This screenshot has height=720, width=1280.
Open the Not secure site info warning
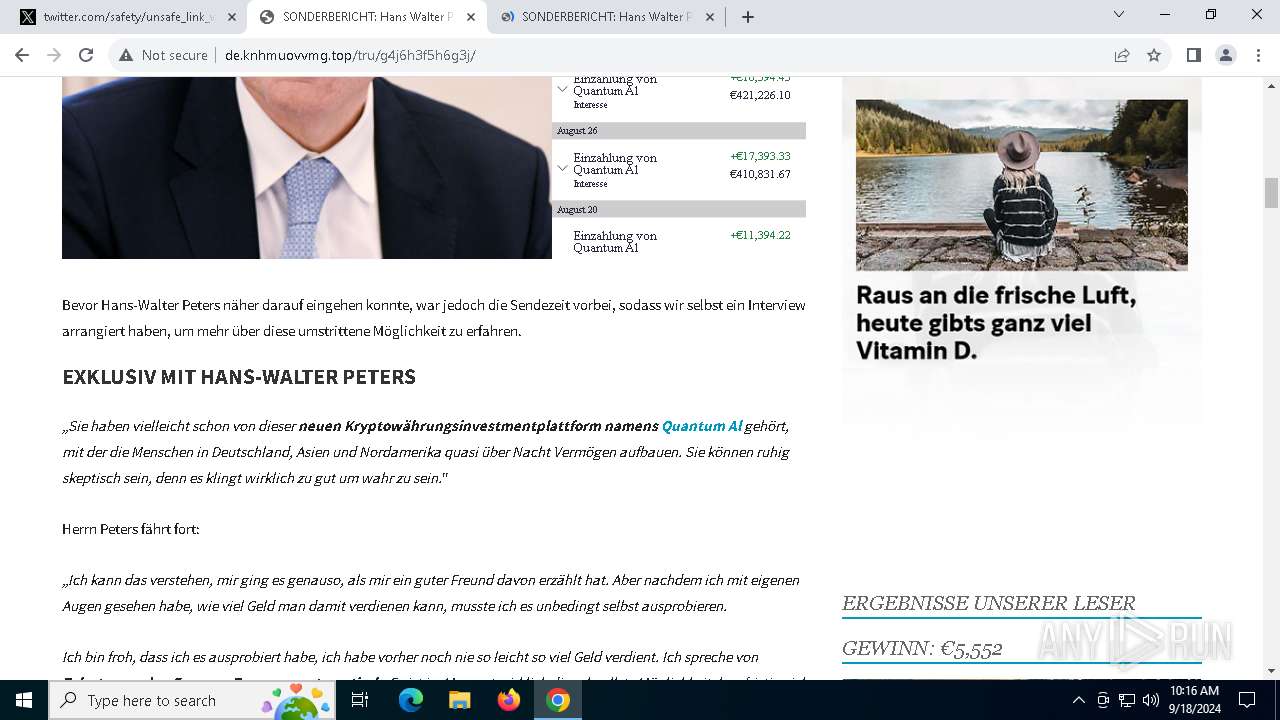tap(163, 55)
